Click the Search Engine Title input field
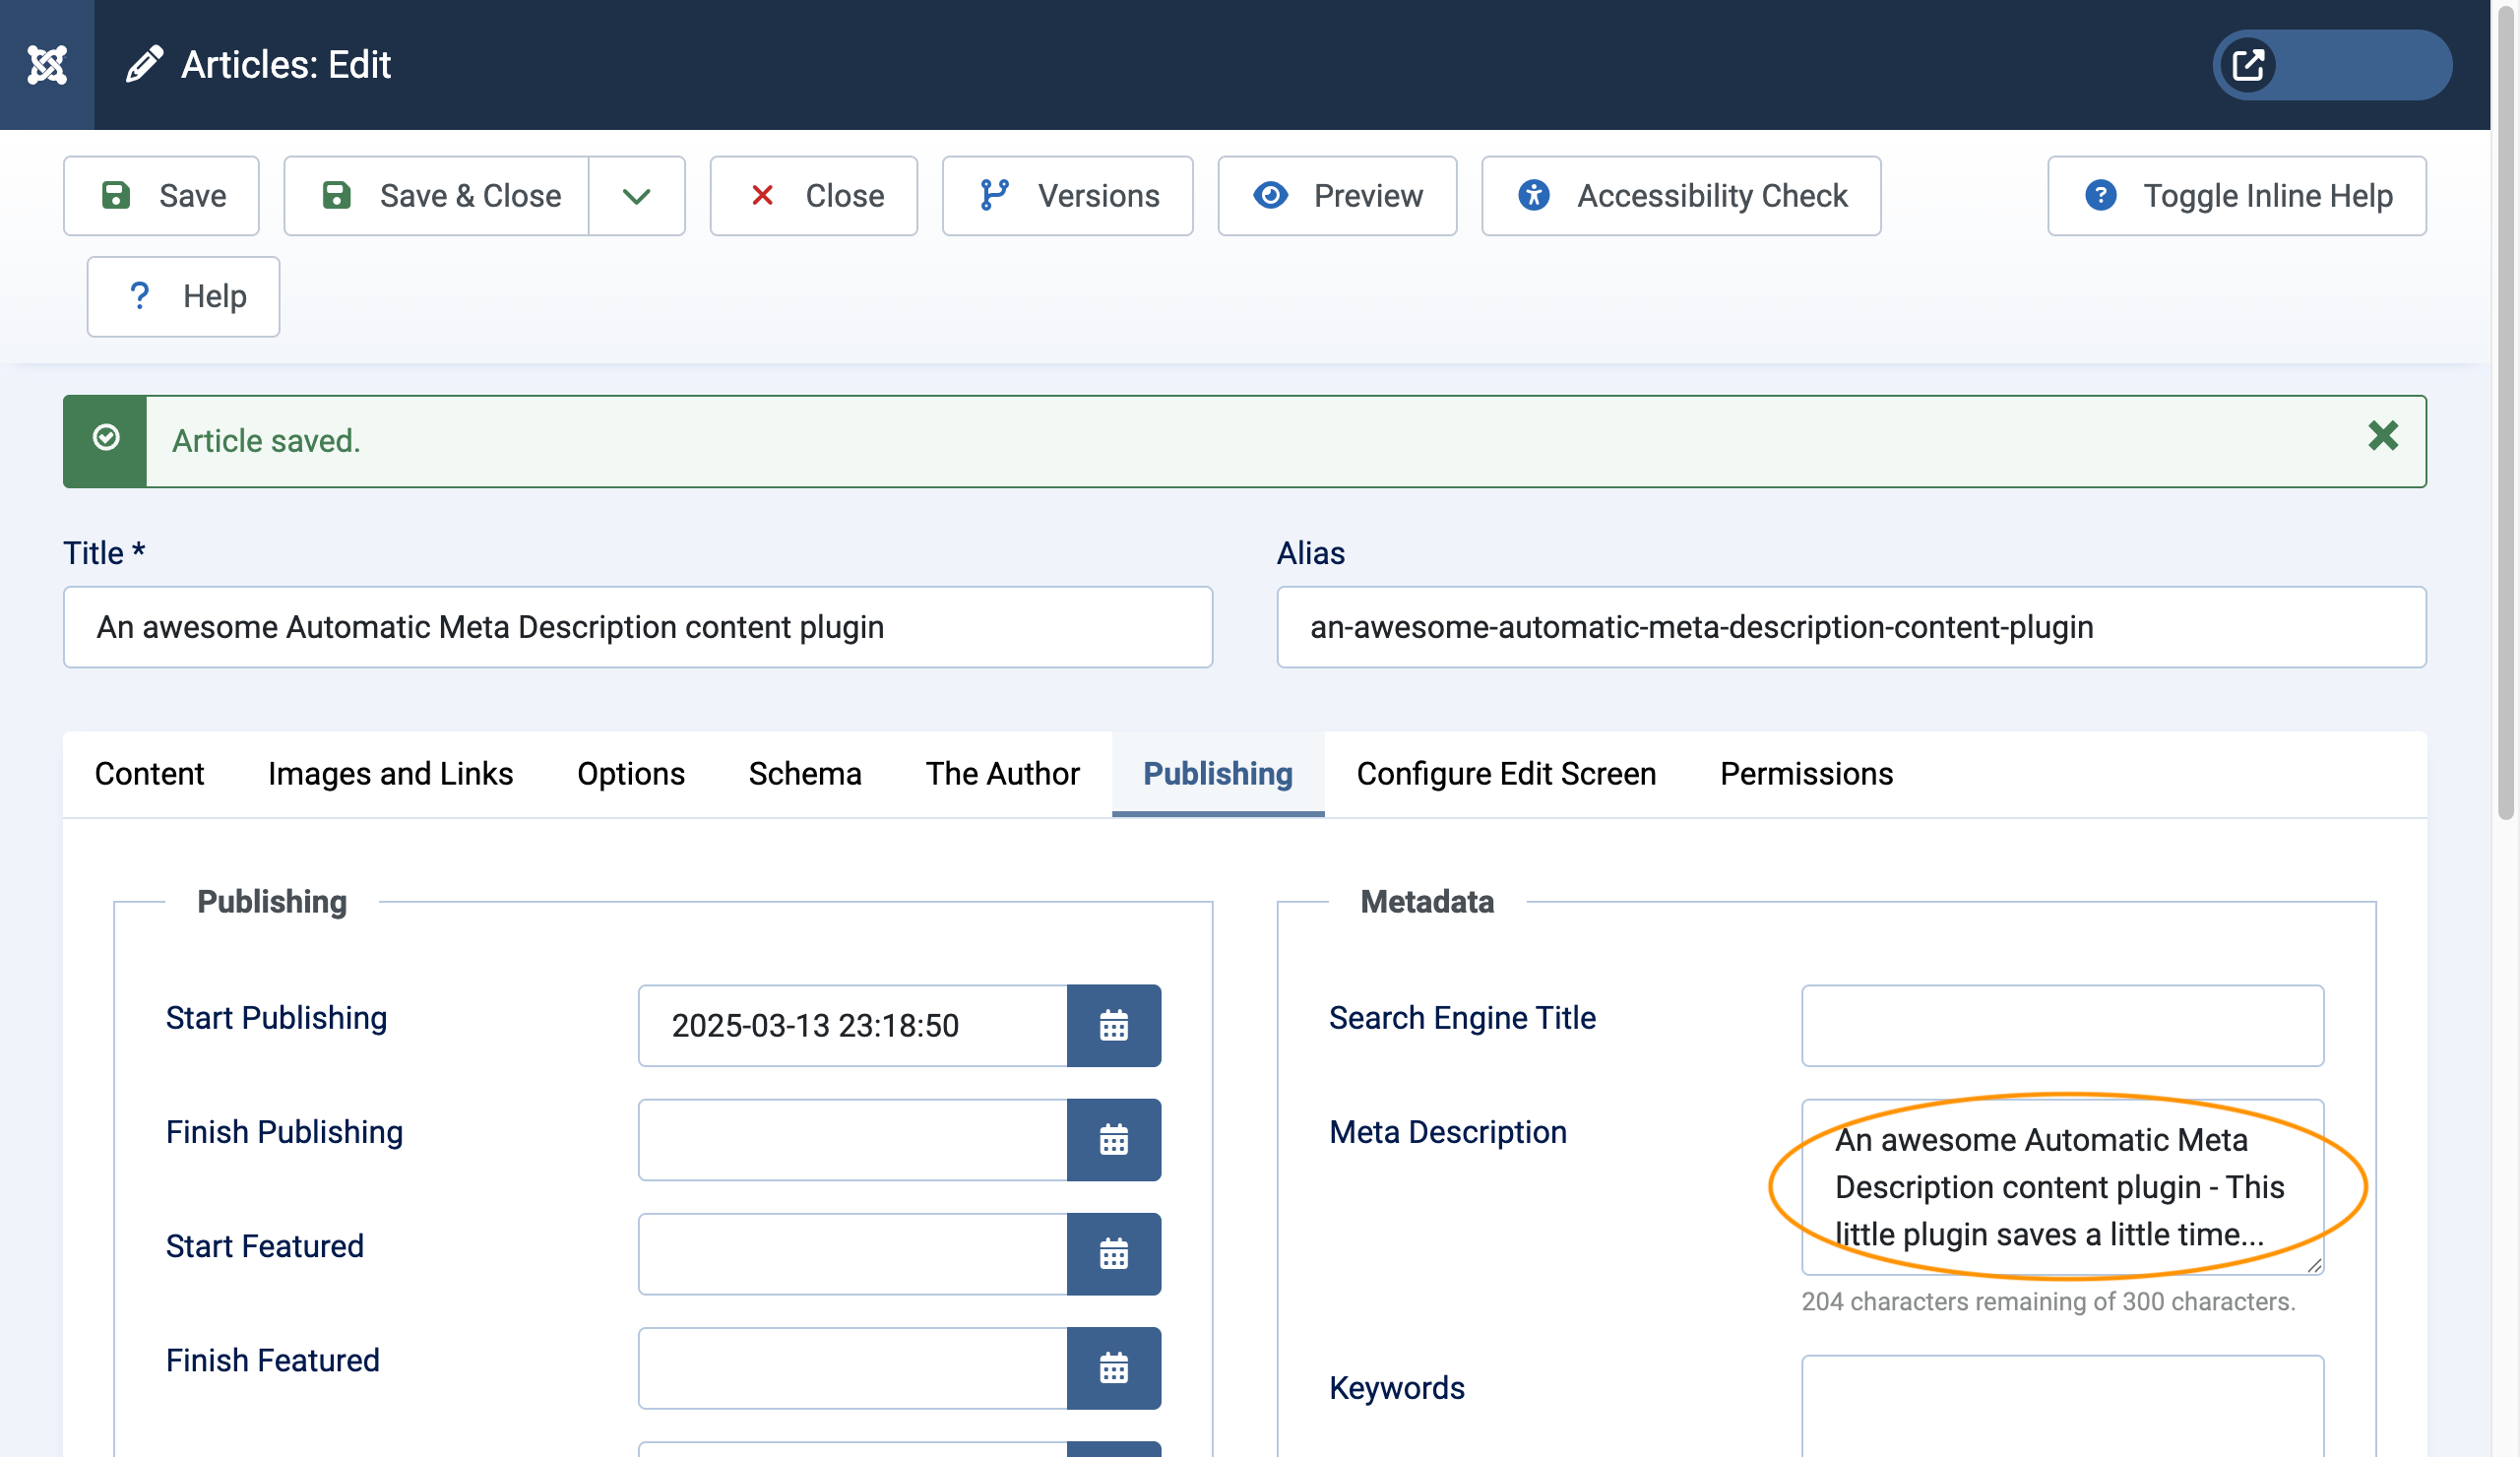Screen dimensions: 2520x1457 click(x=2062, y=1025)
